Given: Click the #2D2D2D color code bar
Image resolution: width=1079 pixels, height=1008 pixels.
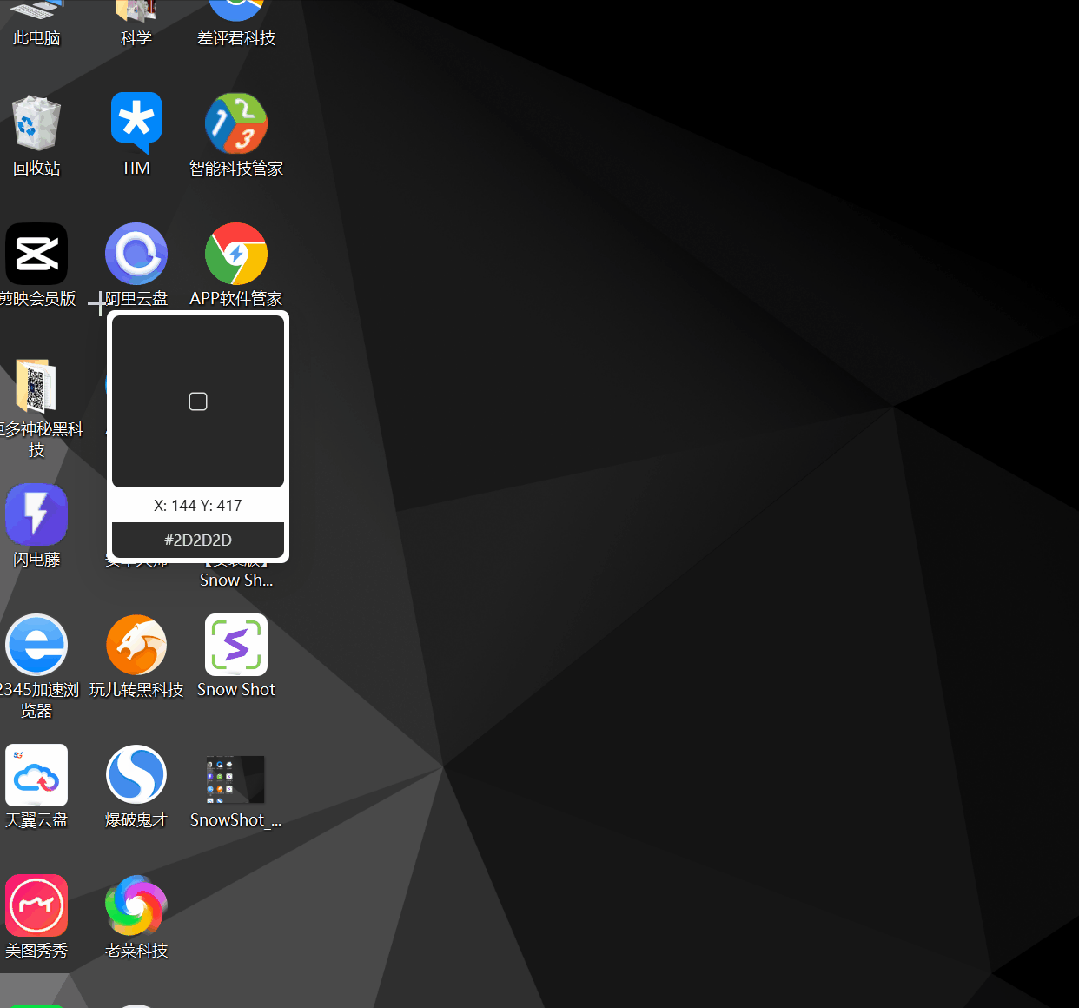Looking at the screenshot, I should 198,540.
